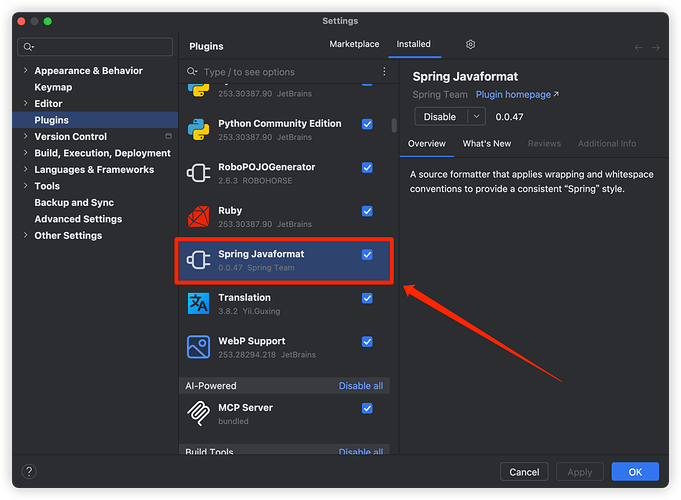This screenshot has width=681, height=500.
Task: Click the MCP Server plugin icon
Action: pos(198,413)
